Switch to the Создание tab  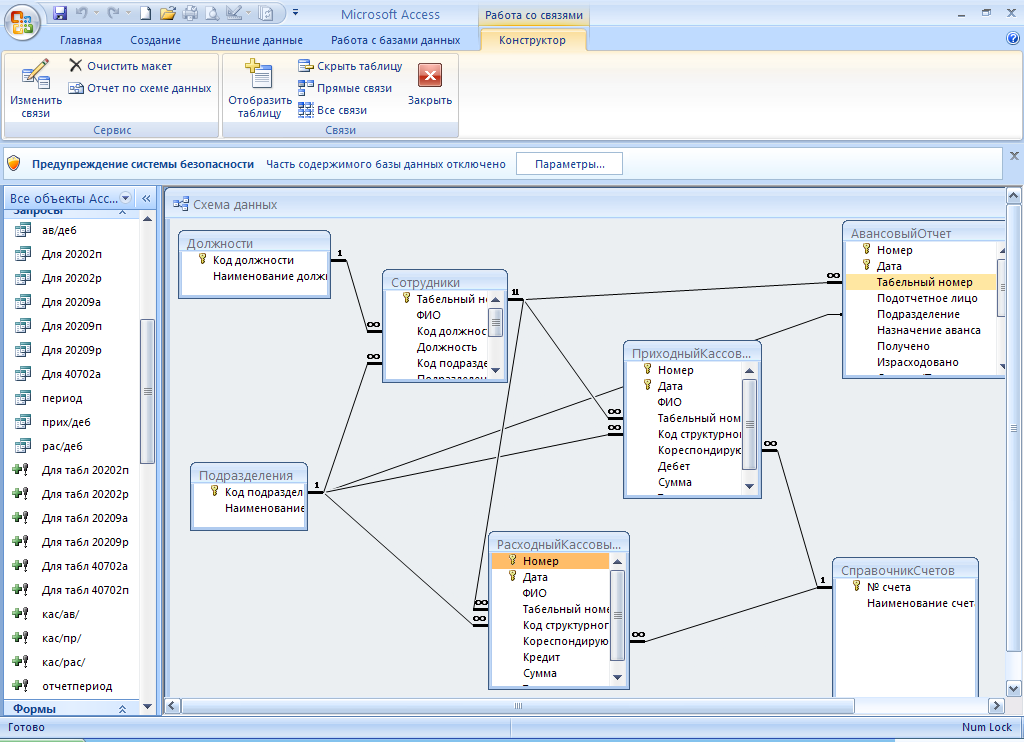pos(155,40)
